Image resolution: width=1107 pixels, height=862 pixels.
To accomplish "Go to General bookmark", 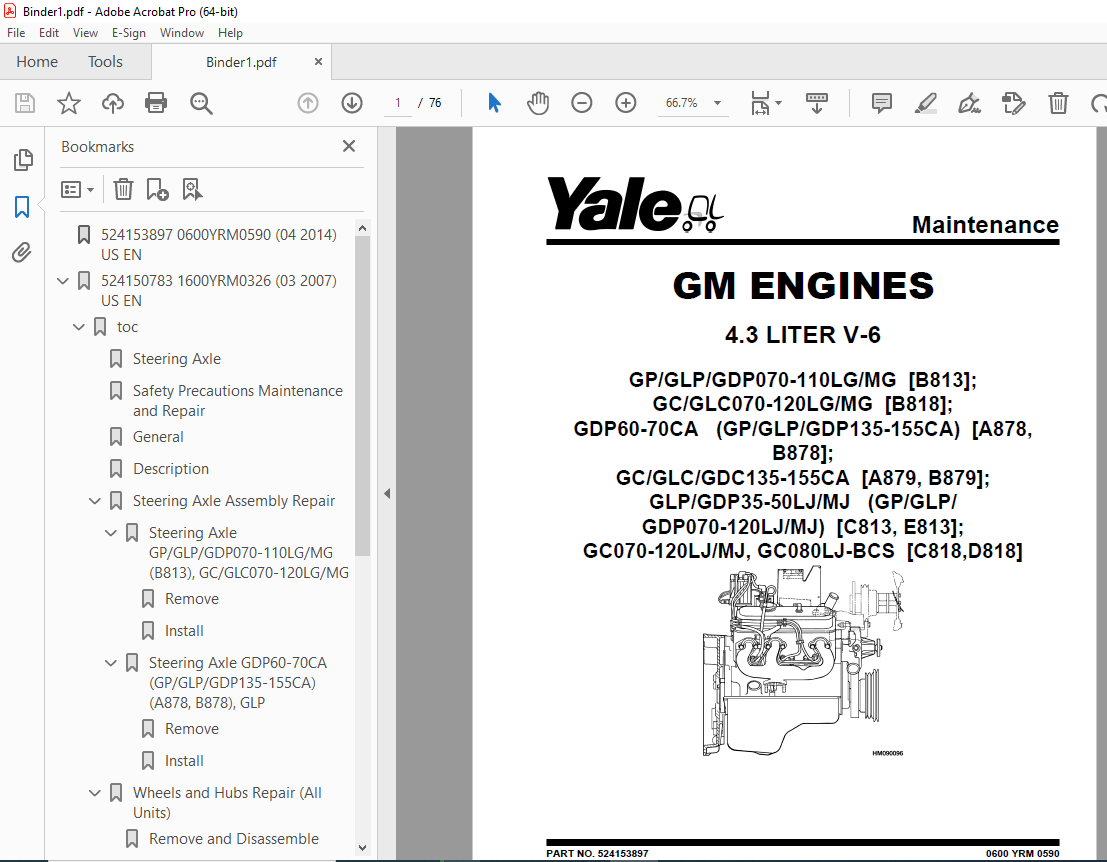I will tap(158, 437).
